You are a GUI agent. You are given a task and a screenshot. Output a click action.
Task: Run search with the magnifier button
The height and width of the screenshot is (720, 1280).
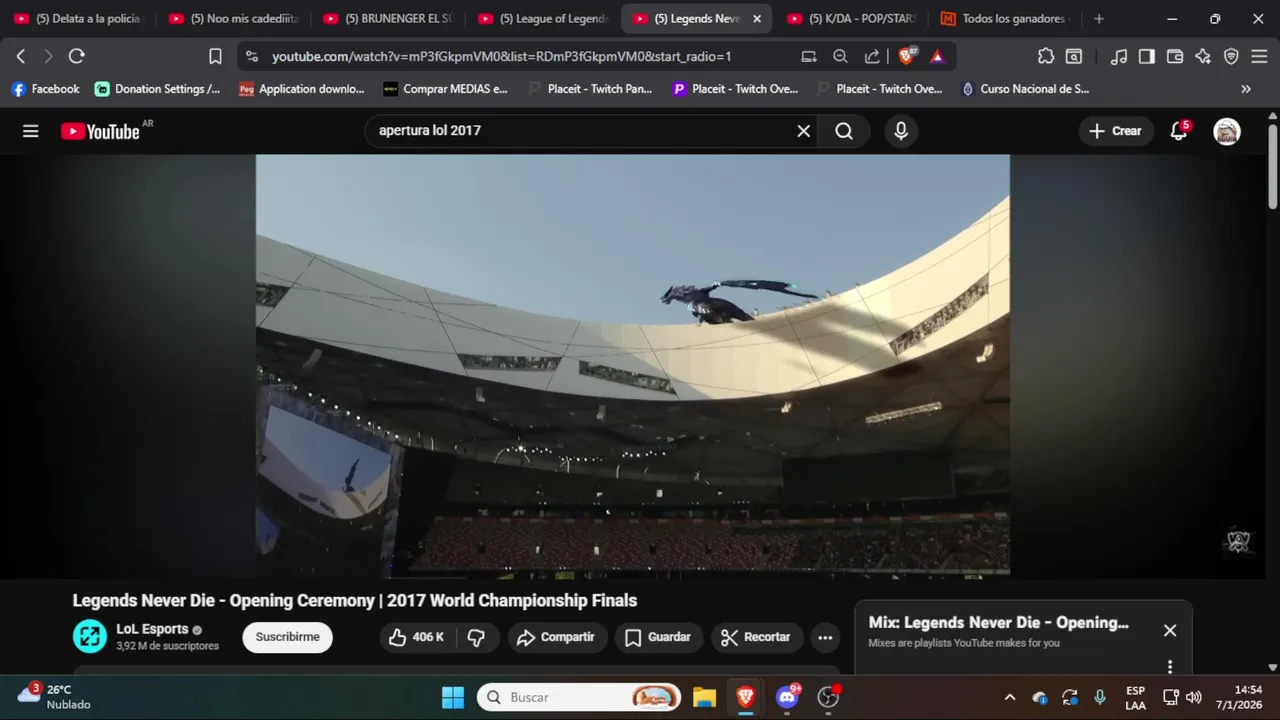pos(844,131)
